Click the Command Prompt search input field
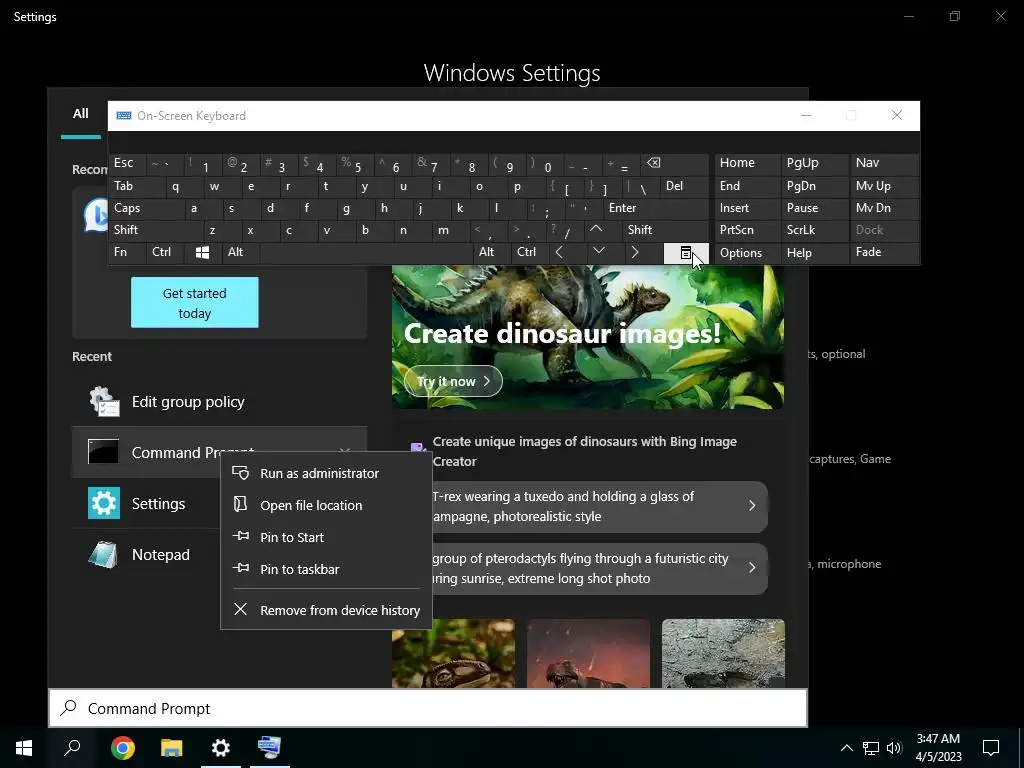This screenshot has width=1024, height=768. (x=428, y=709)
